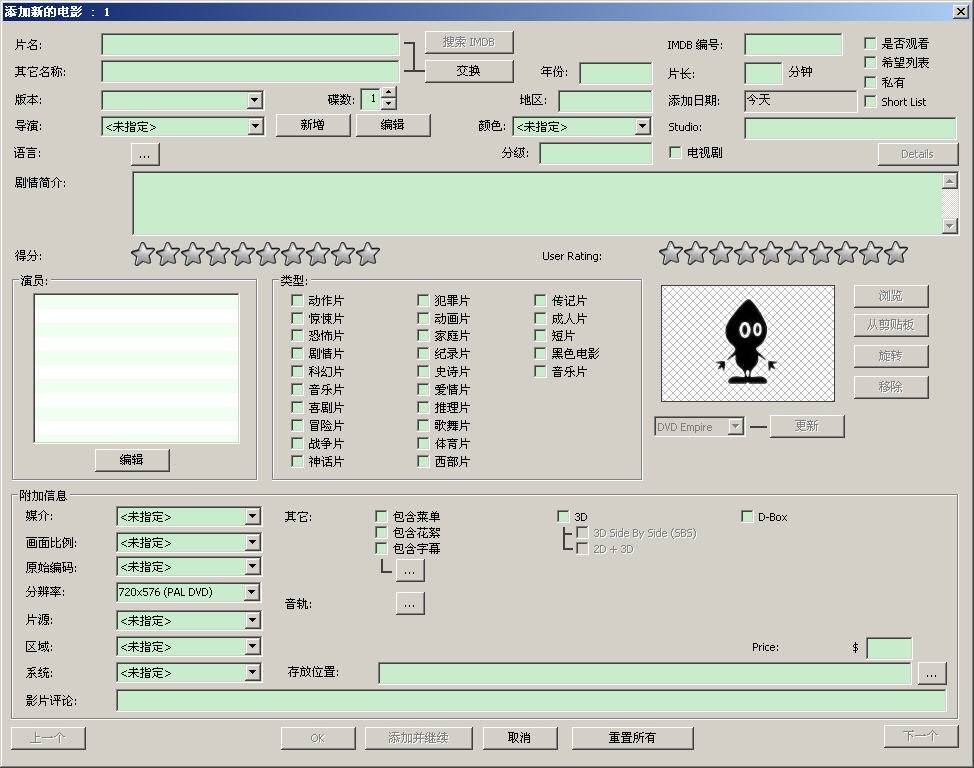Tick the 包含菜单 checkbox
Image resolution: width=974 pixels, height=768 pixels.
[x=381, y=517]
